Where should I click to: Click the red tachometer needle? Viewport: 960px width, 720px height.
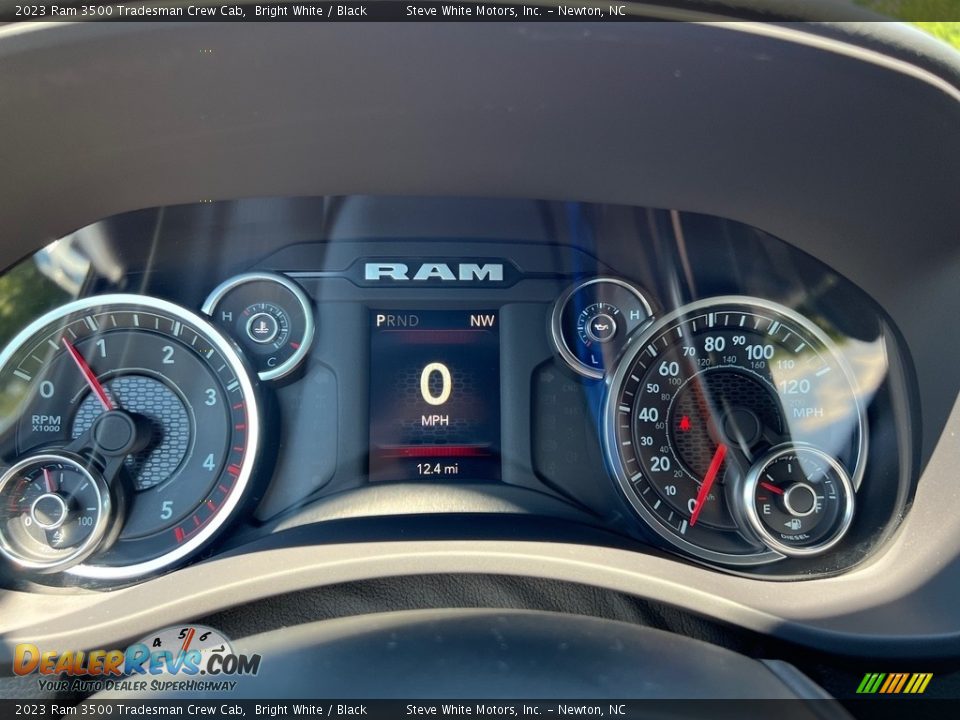tap(88, 374)
